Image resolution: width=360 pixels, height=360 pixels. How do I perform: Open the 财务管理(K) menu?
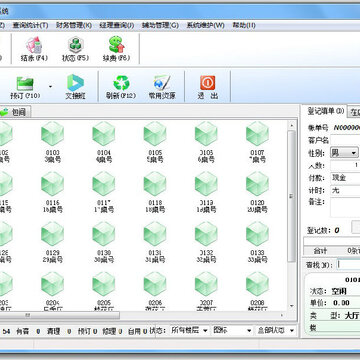[74, 25]
